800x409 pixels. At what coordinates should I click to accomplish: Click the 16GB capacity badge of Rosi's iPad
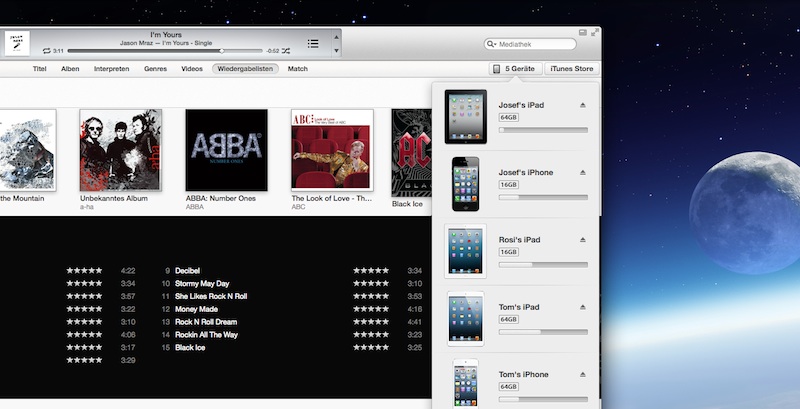(508, 252)
